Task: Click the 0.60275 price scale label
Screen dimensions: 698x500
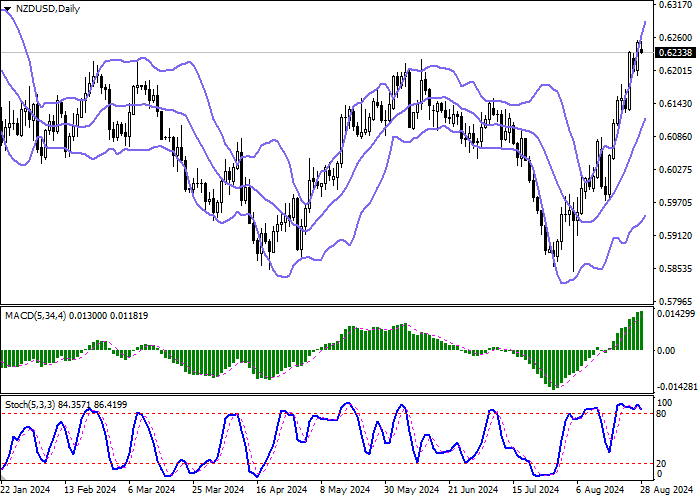Action: tap(675, 170)
